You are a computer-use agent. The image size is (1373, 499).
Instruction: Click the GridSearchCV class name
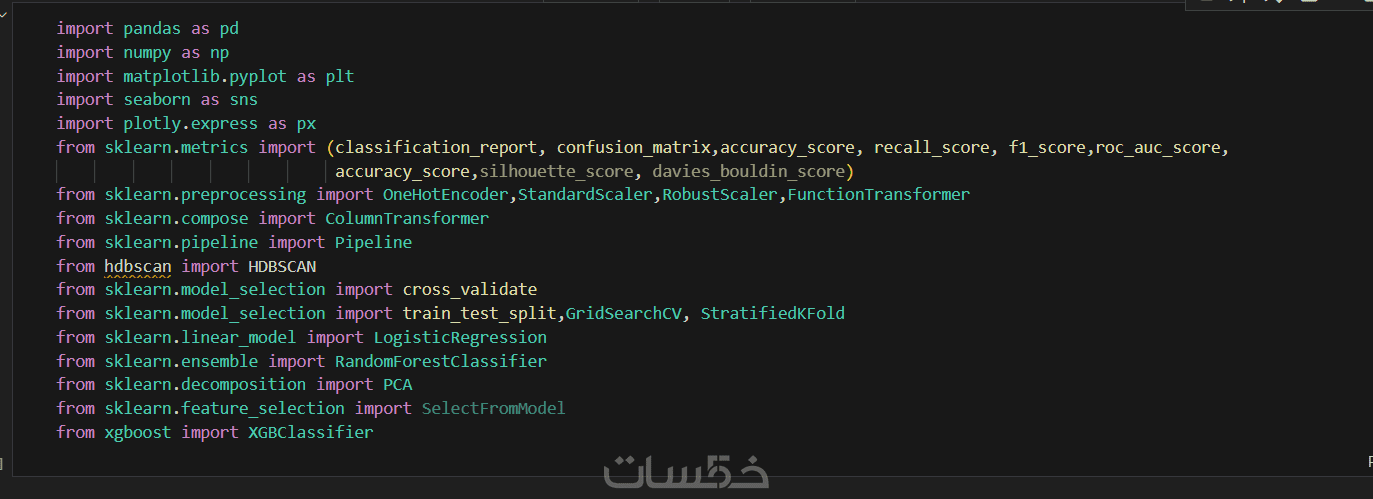(624, 313)
